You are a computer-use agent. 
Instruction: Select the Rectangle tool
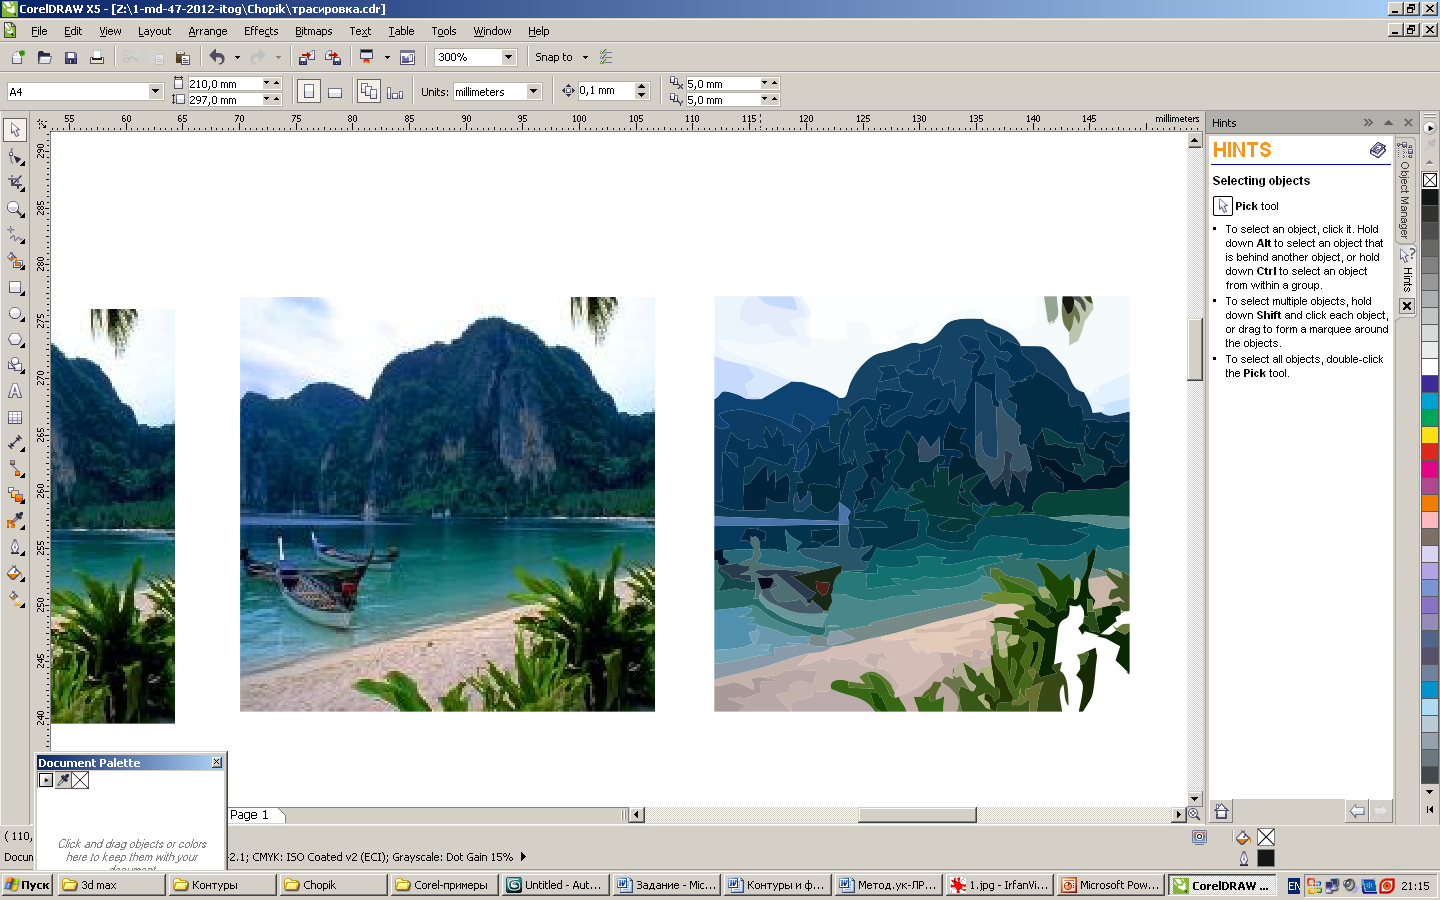[x=15, y=287]
